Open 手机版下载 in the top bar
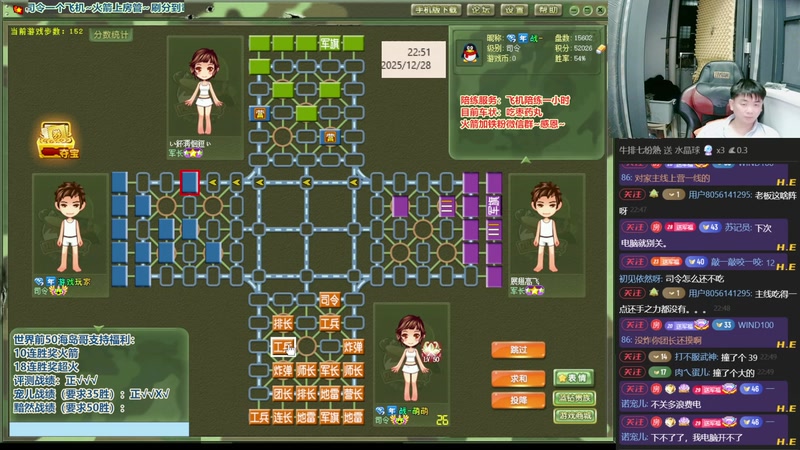 [x=436, y=10]
